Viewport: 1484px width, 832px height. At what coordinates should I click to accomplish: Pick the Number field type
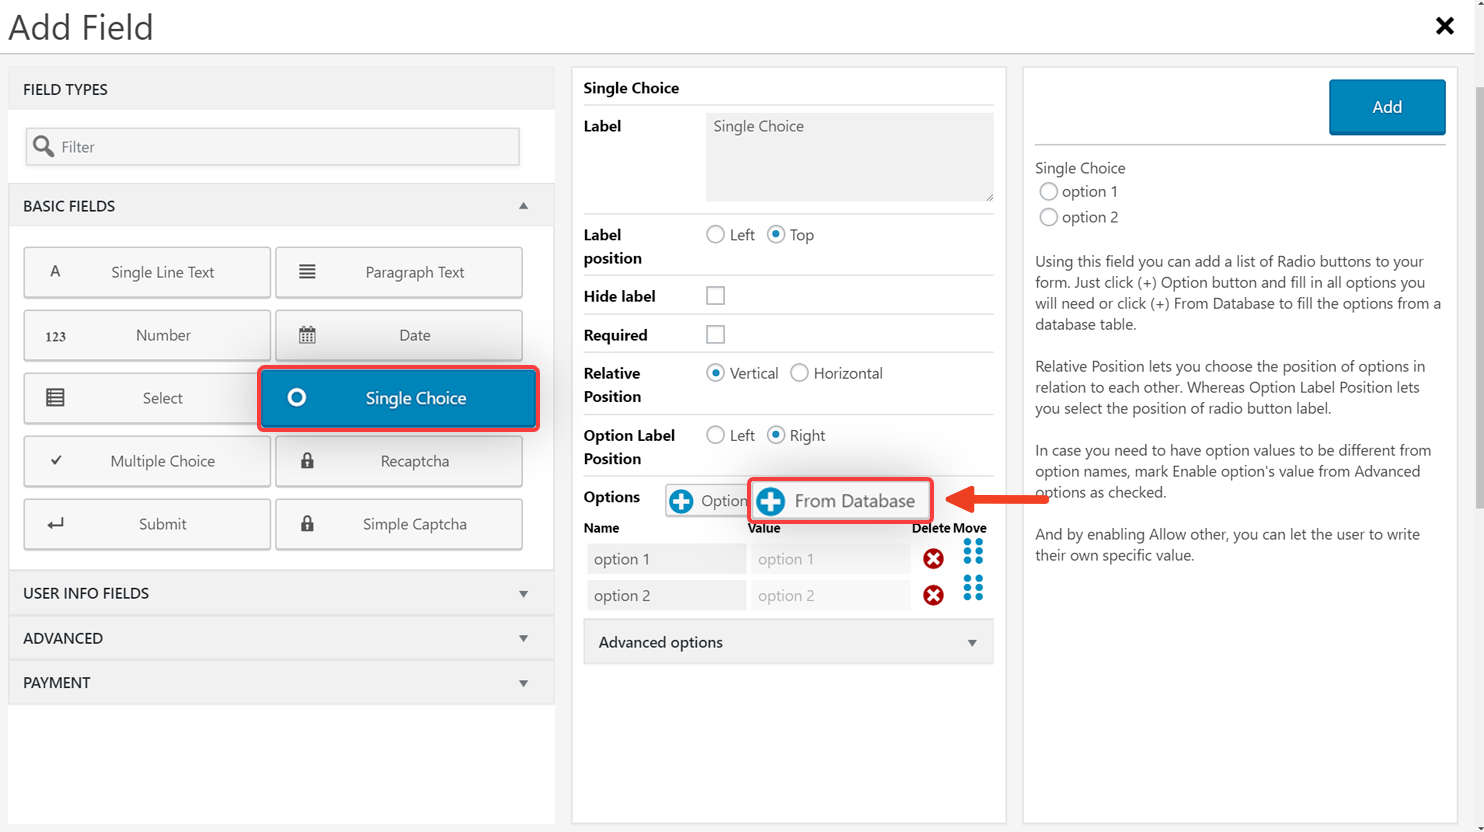pyautogui.click(x=147, y=335)
